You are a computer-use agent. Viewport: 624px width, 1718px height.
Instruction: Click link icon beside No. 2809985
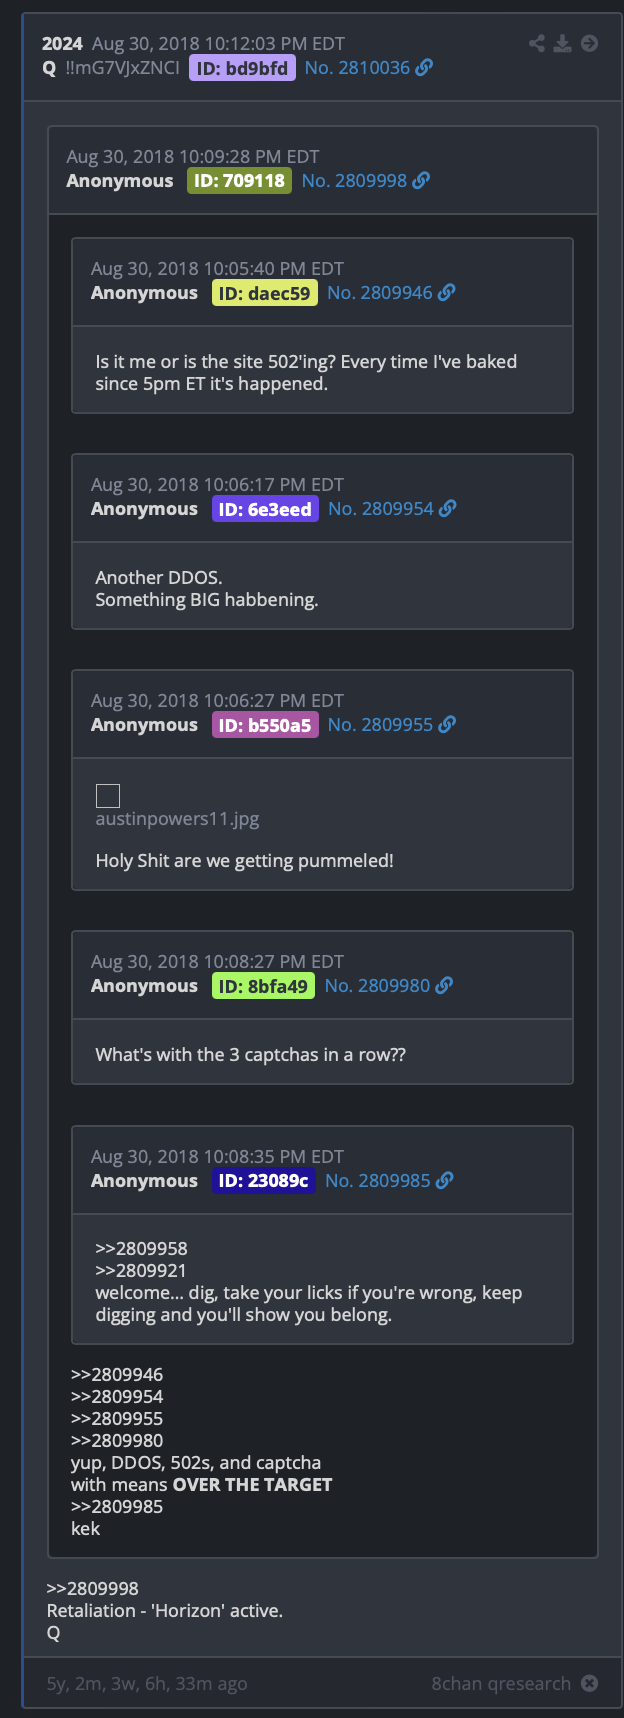click(445, 1180)
